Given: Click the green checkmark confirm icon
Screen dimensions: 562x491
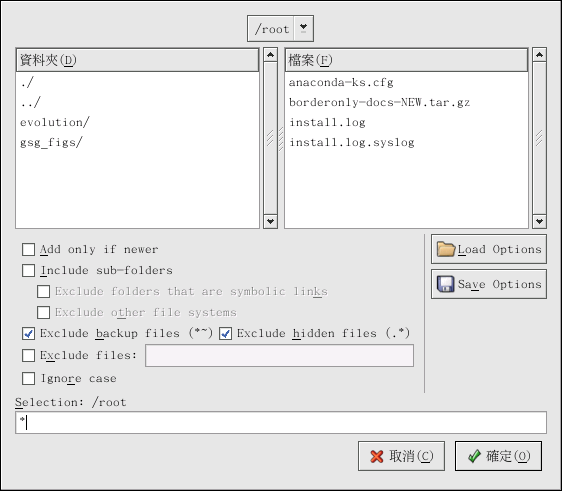Looking at the screenshot, I should [x=474, y=456].
